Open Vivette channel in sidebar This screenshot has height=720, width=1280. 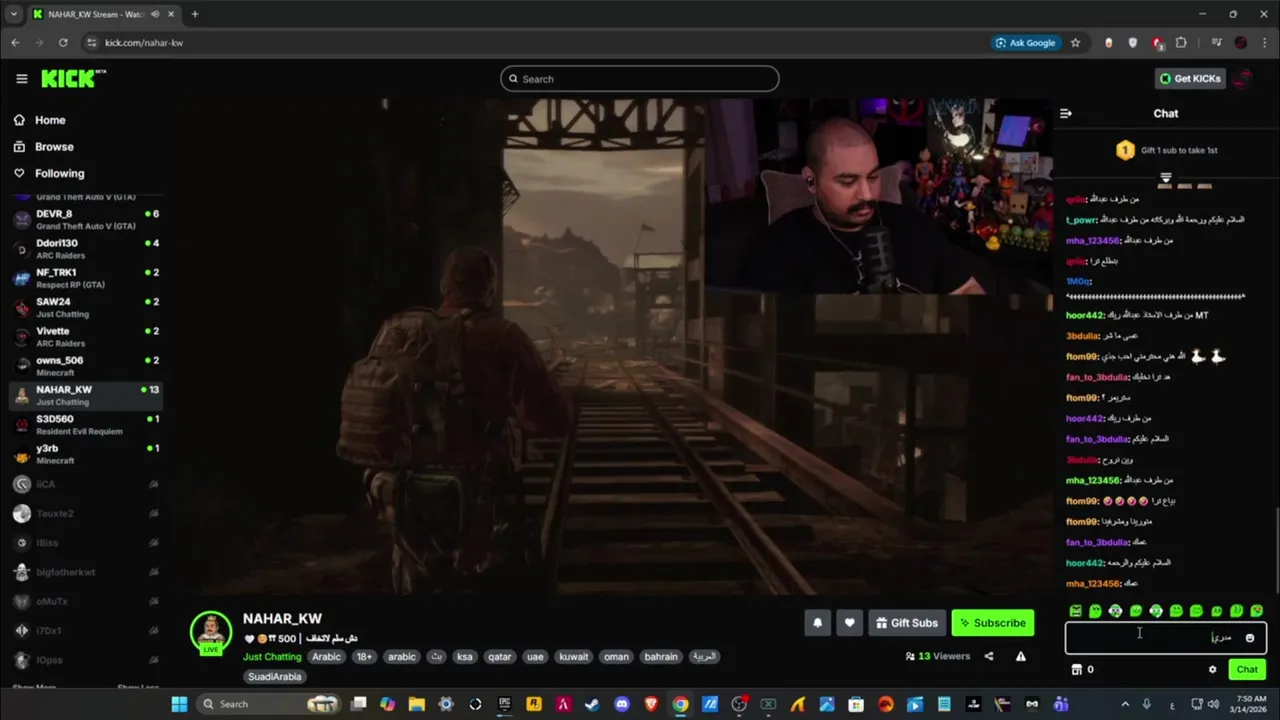[x=85, y=337]
